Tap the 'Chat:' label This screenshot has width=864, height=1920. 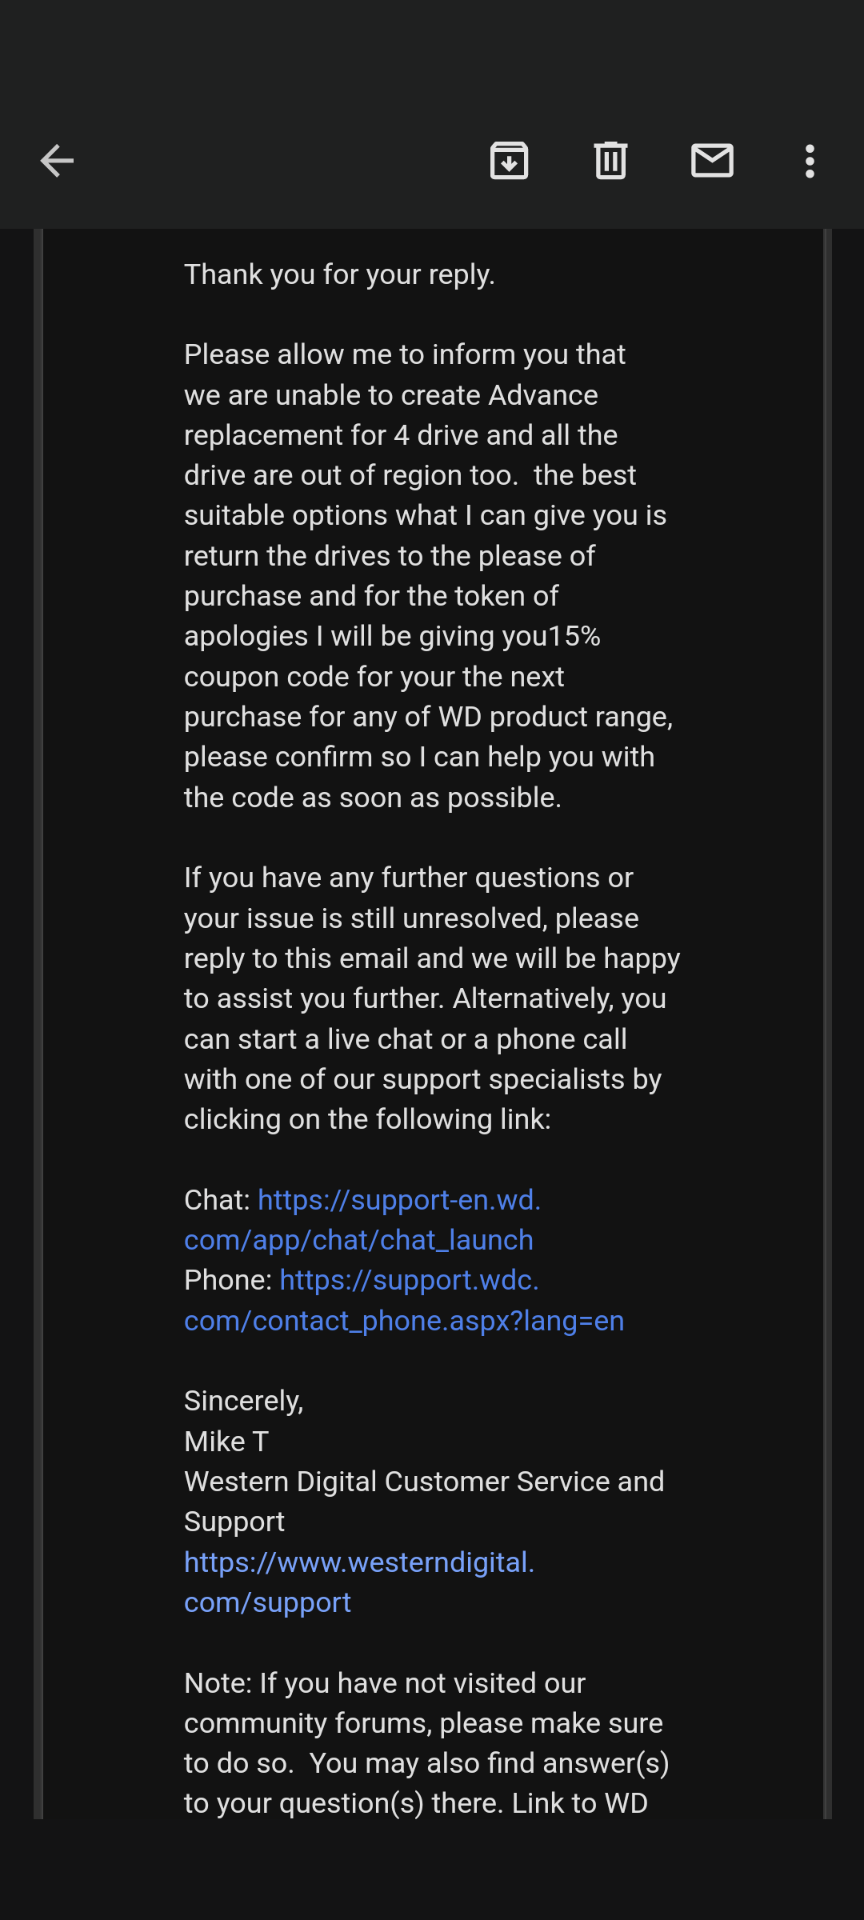[x=217, y=1200]
